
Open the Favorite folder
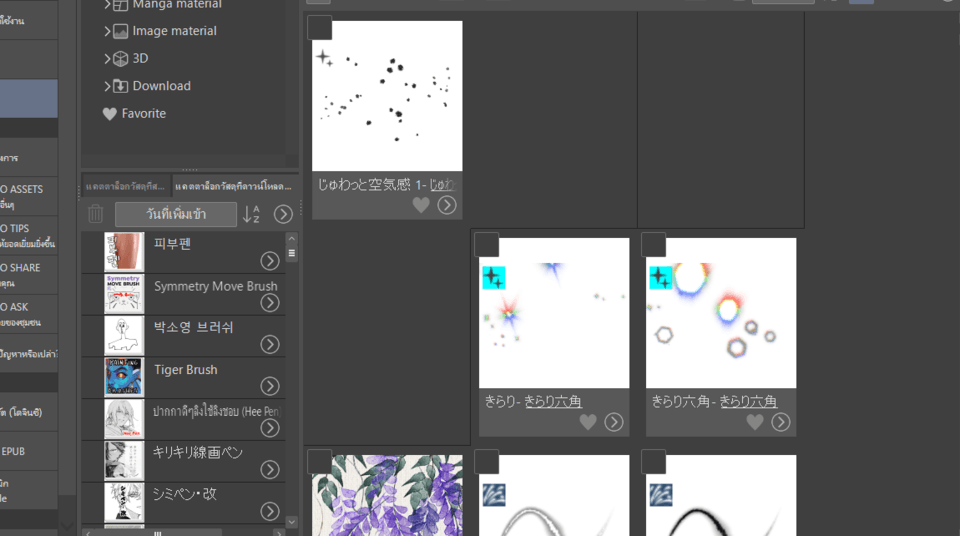135,114
